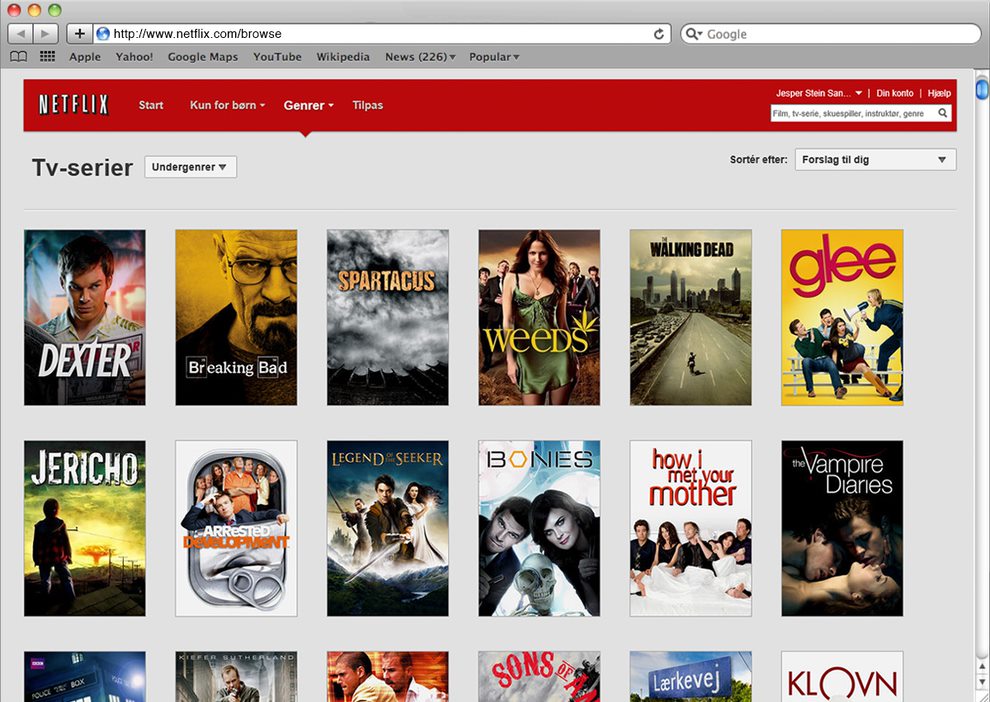Viewport: 990px width, 702px height.
Task: Open the Sons of Anarchy poster
Action: pyautogui.click(x=539, y=677)
